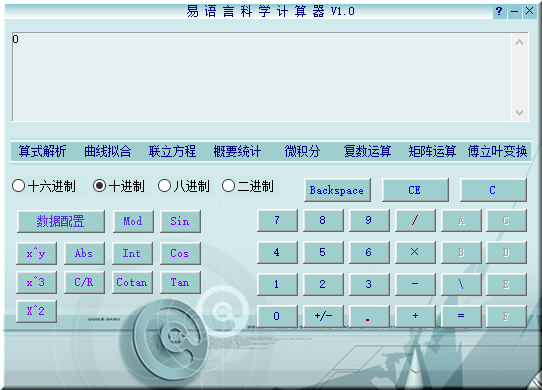Click the multiplication × operator key
This screenshot has height=390, width=542.
coord(415,252)
